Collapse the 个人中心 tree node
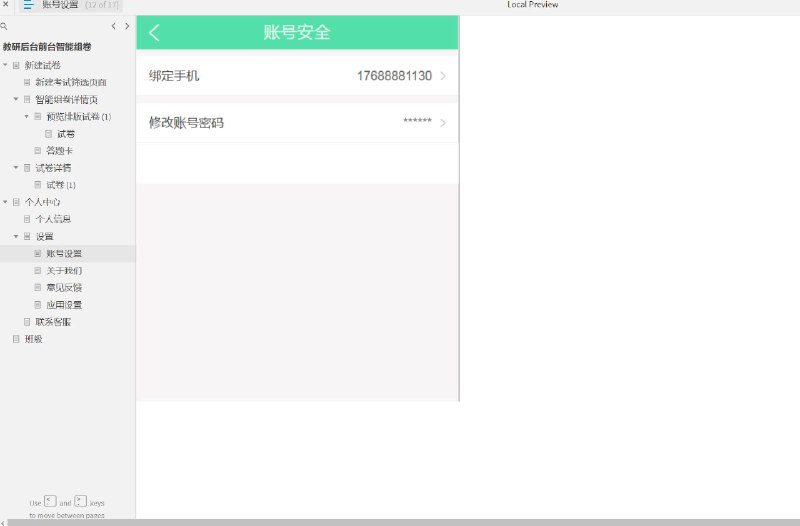The width and height of the screenshot is (800, 526). 5,202
